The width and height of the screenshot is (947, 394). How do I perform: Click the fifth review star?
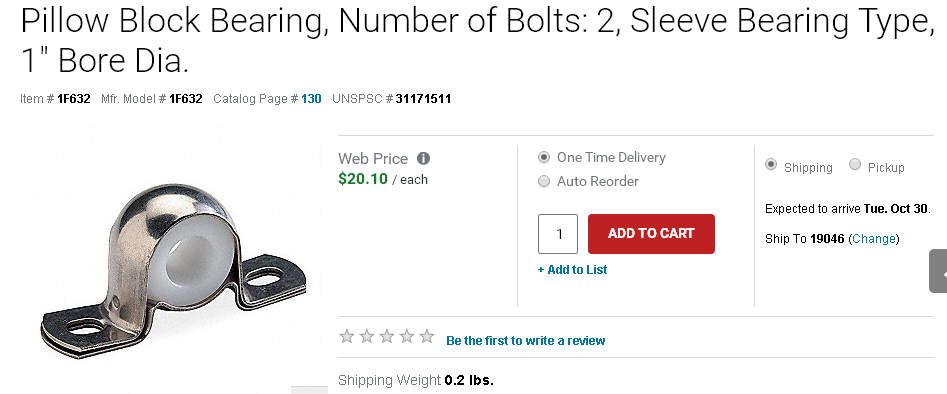(x=426, y=337)
